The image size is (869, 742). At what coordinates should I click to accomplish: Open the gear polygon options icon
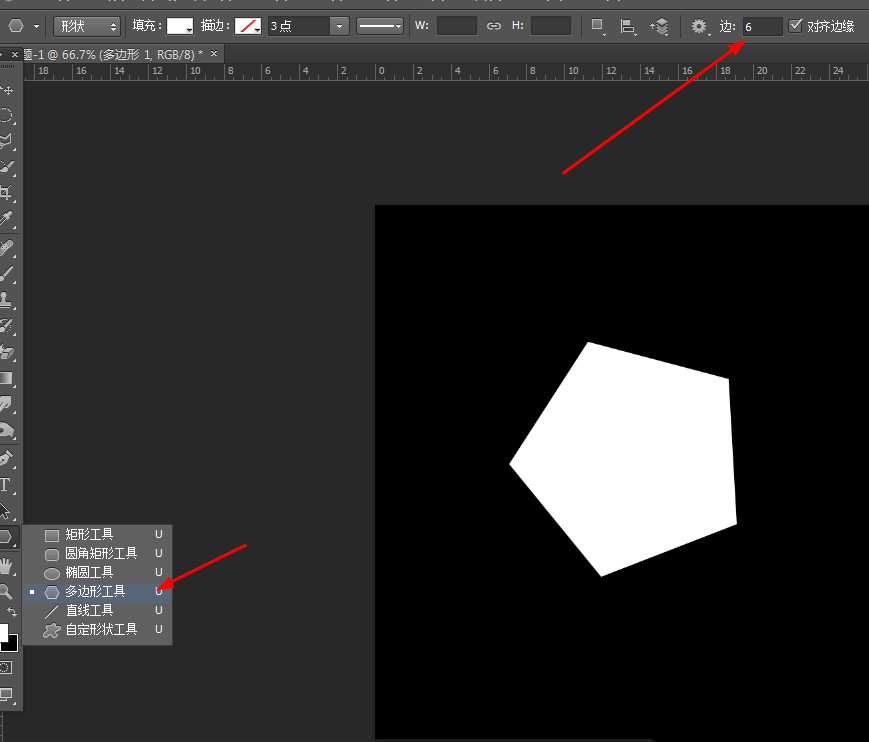pyautogui.click(x=699, y=26)
